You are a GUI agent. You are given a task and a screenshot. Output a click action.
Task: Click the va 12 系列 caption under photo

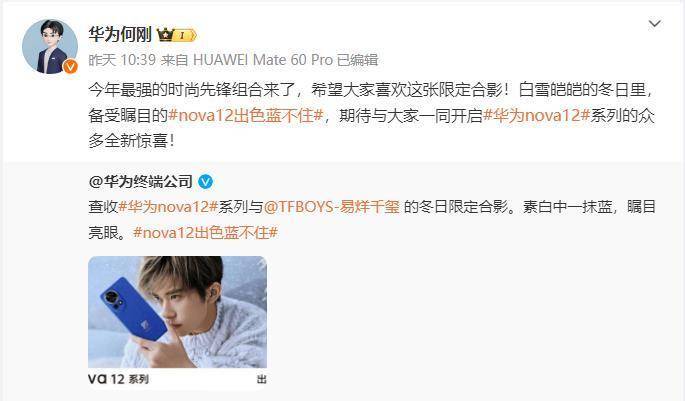tap(118, 379)
